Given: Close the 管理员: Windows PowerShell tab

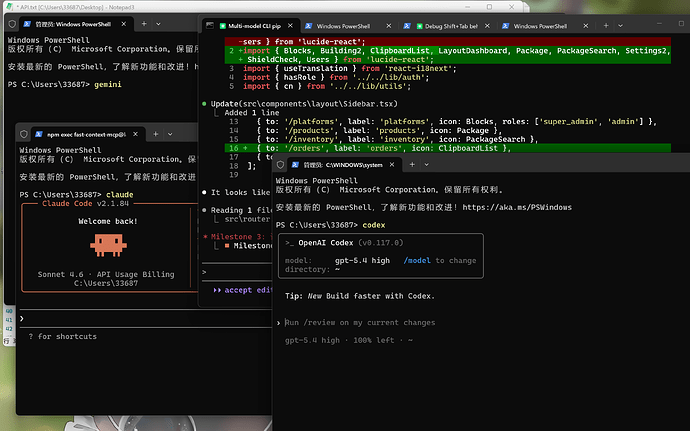Looking at the screenshot, I should click(x=124, y=24).
